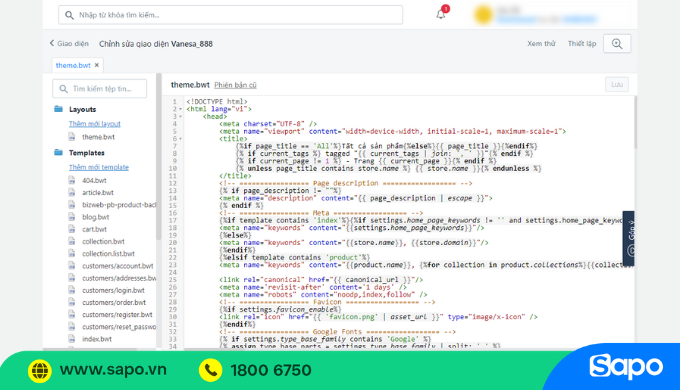Click the Layouts folder icon

coord(59,109)
